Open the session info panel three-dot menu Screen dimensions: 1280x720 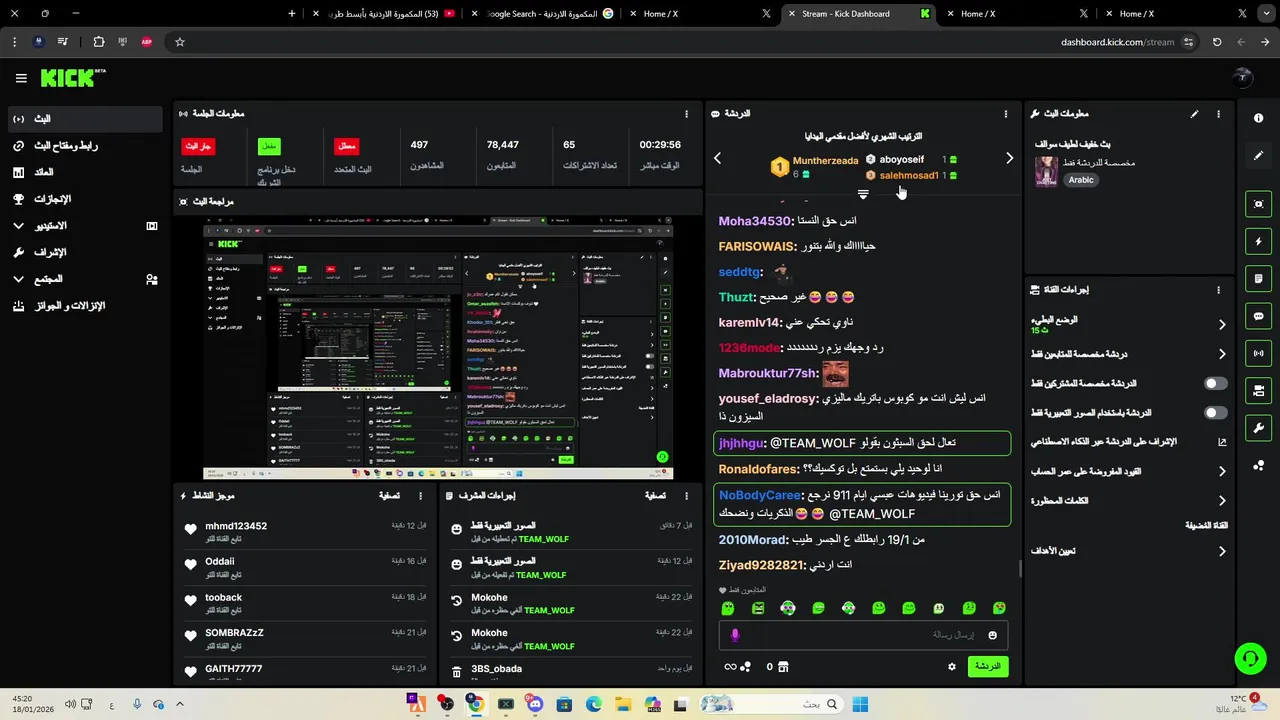(686, 114)
